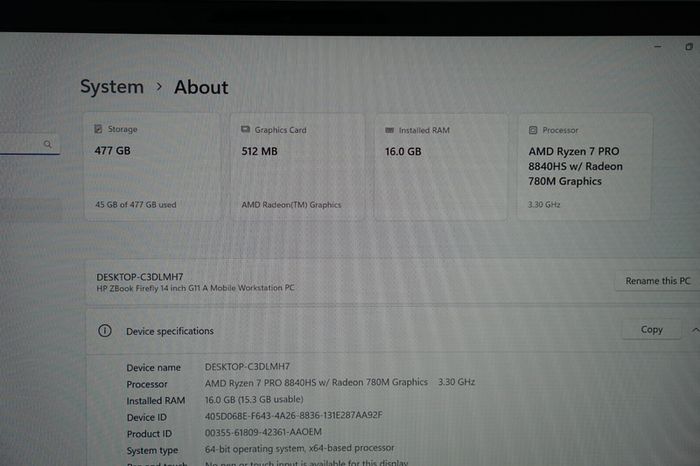Click the '3.30 GHz' text in Processor card
This screenshot has height=466, width=700.
pos(544,204)
